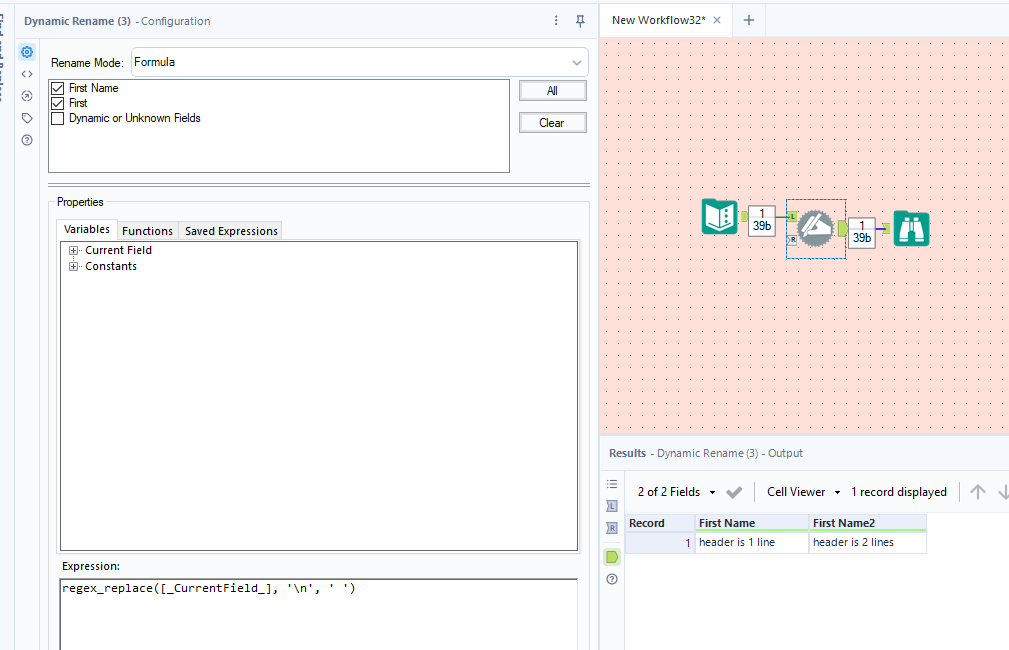Uncheck the First Name field
The width and height of the screenshot is (1009, 650).
click(x=57, y=88)
